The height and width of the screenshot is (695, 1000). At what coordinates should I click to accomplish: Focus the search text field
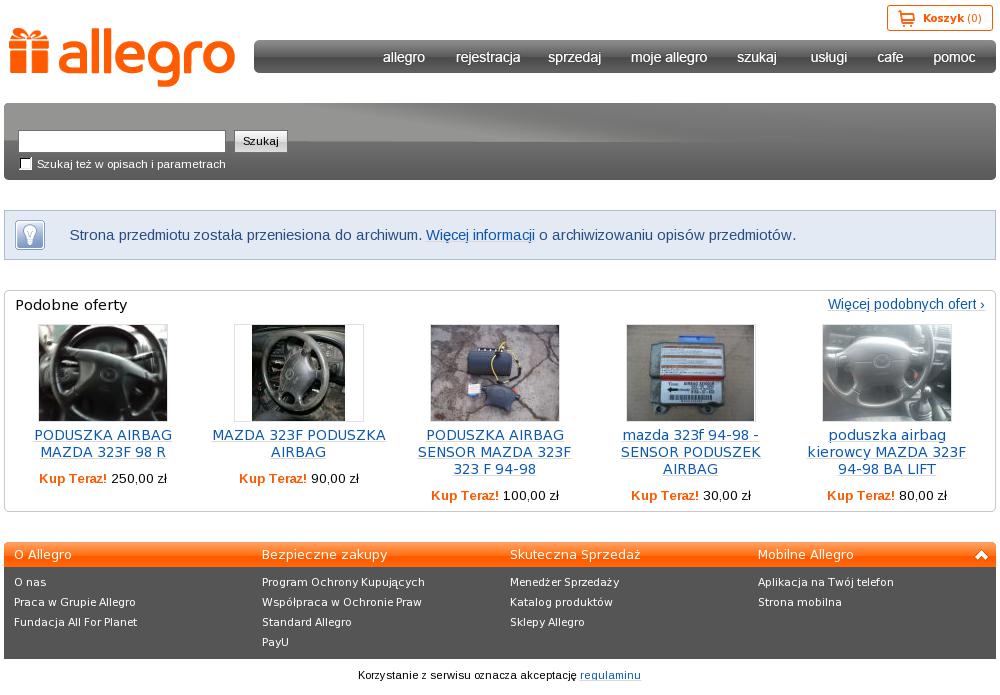coord(122,141)
